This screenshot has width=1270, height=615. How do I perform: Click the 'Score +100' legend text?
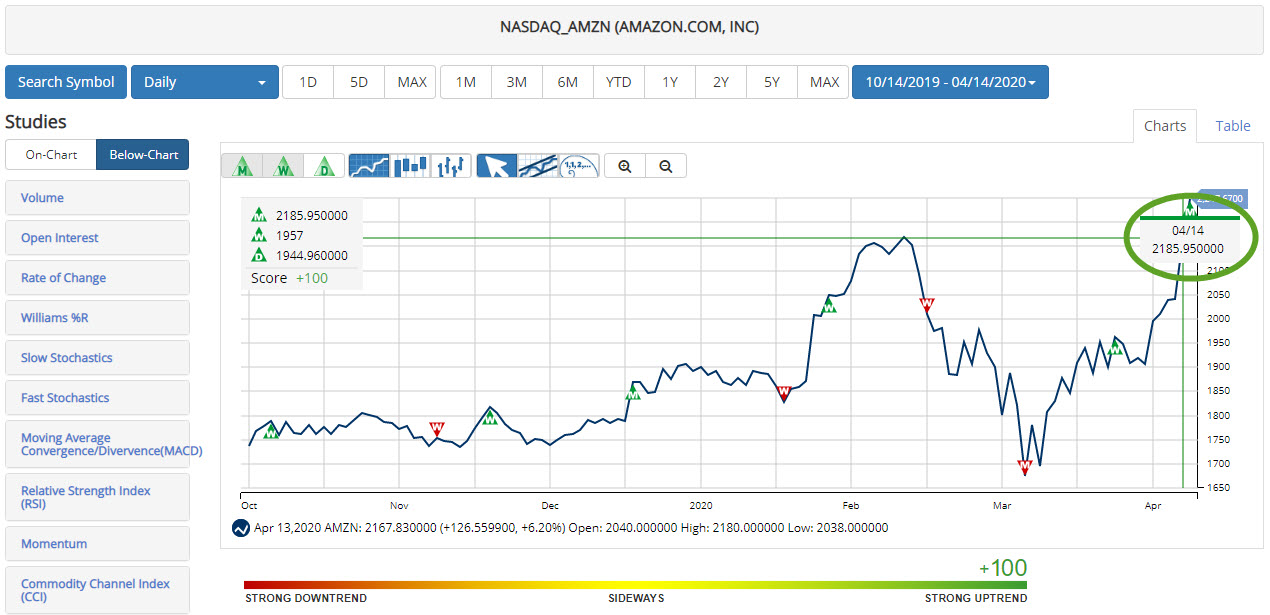(289, 278)
